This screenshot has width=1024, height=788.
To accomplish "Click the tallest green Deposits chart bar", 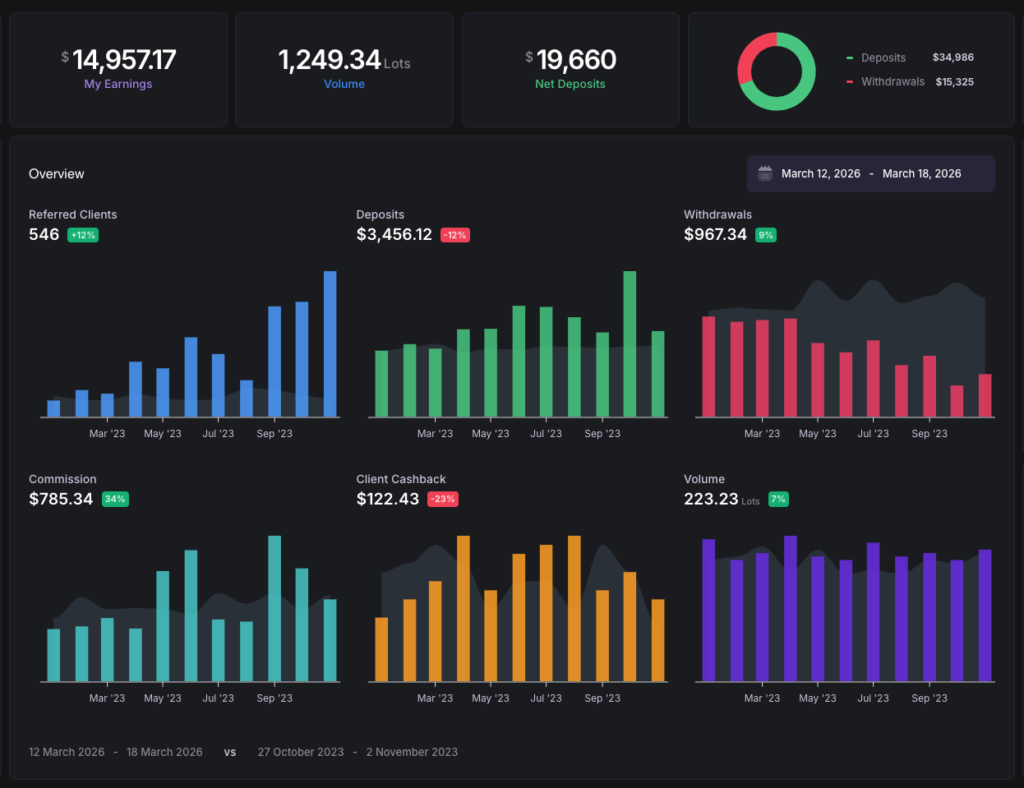I will [630, 343].
